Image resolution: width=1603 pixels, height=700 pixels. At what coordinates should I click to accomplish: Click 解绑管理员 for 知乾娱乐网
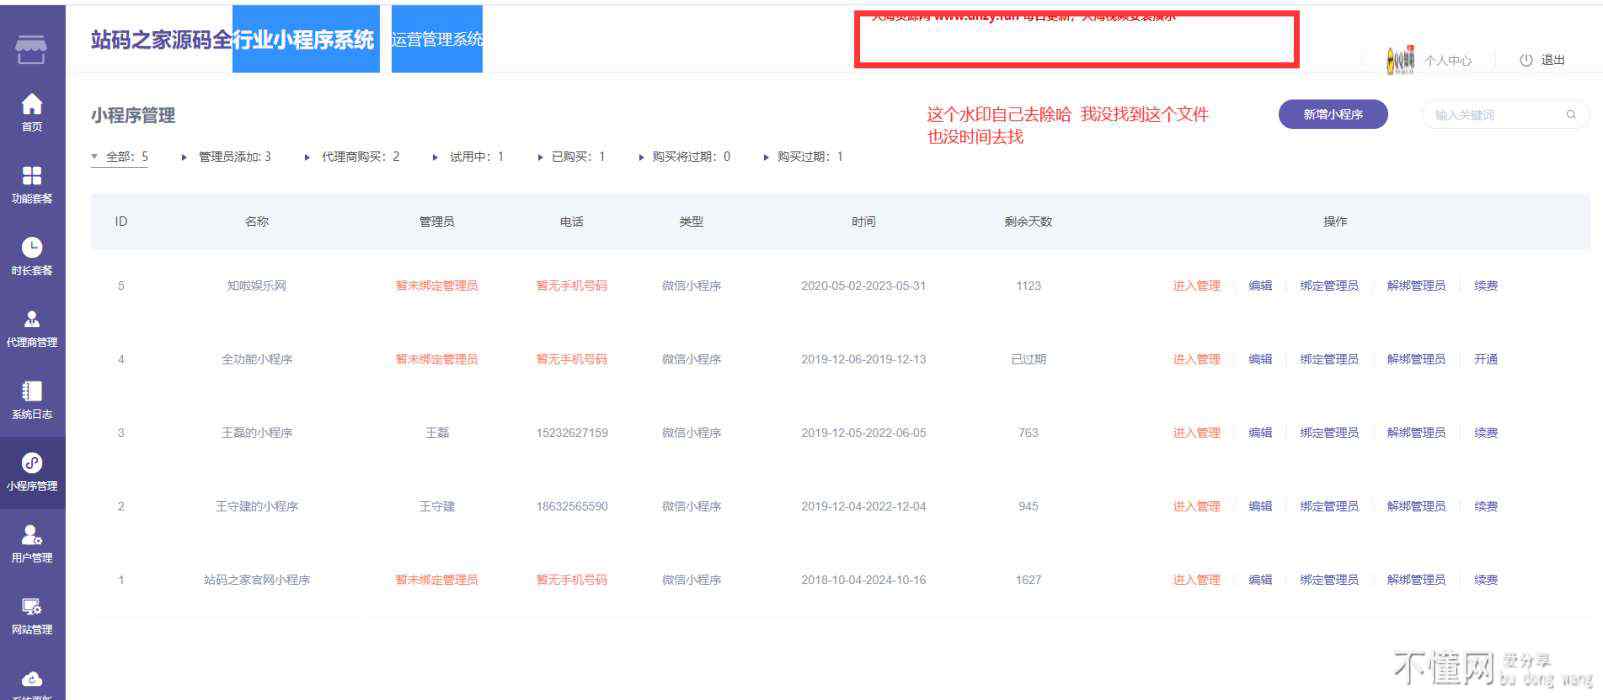1416,286
